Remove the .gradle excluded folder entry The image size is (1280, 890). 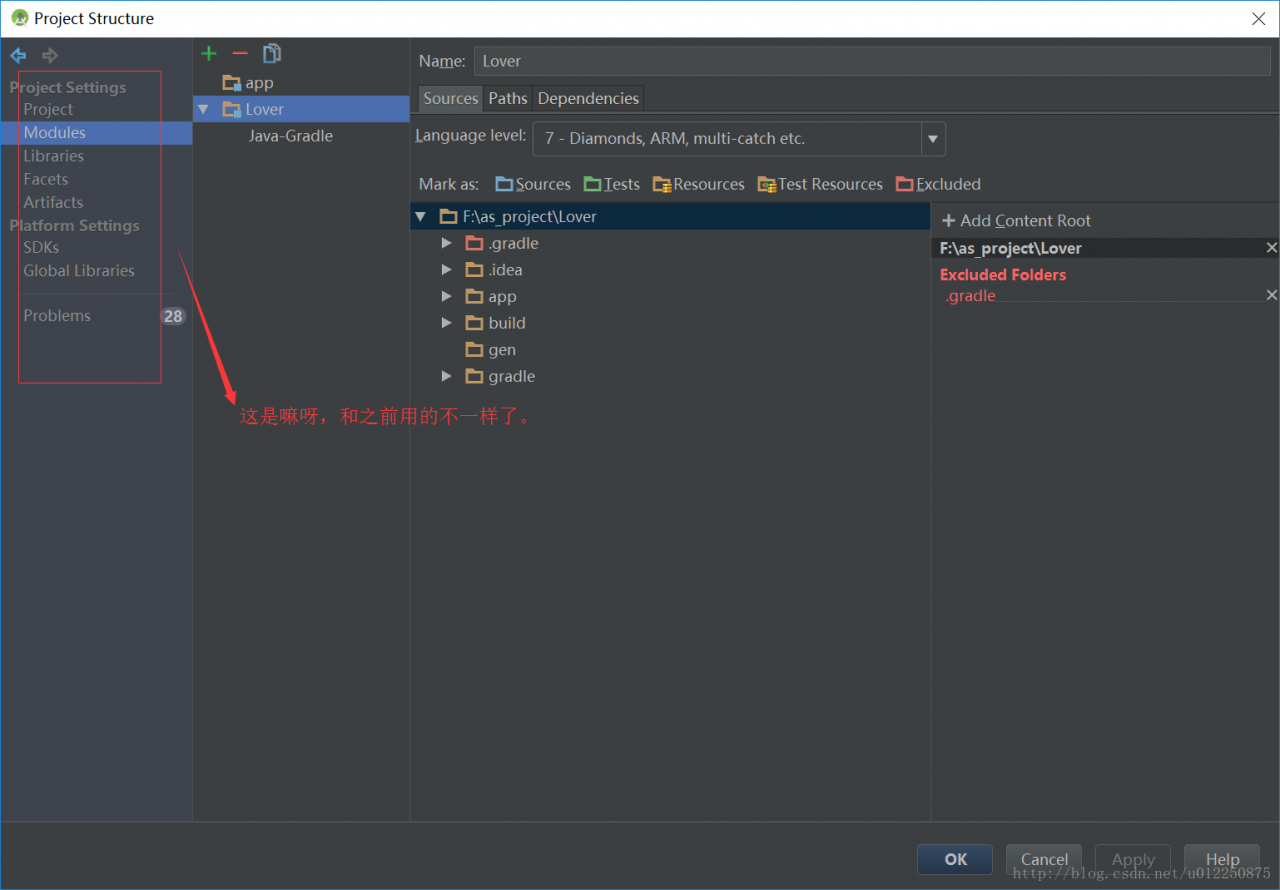click(1271, 295)
